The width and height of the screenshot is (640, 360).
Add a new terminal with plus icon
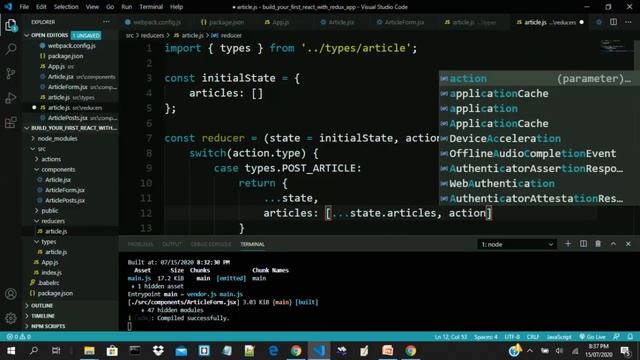(x=568, y=244)
